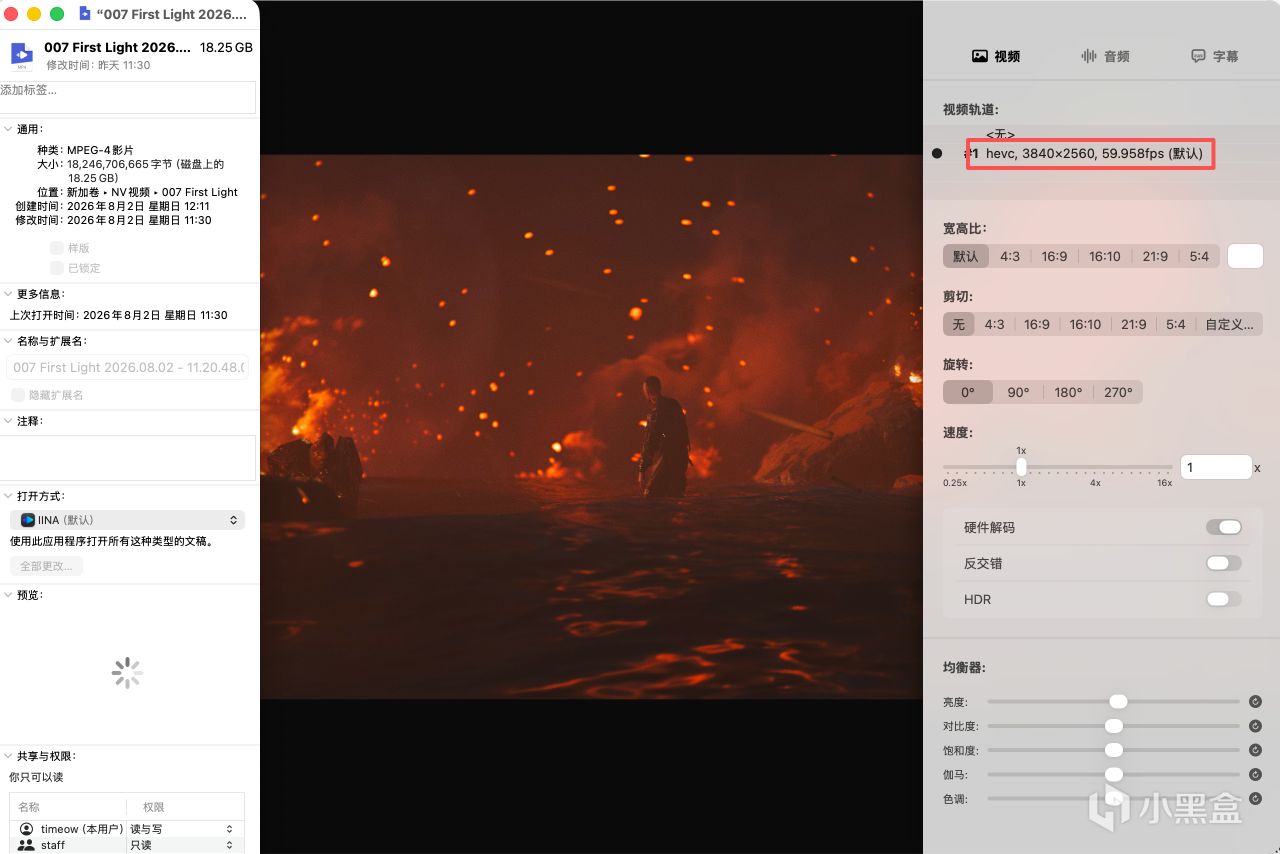The image size is (1280, 854).
Task: Check the 样版 checkbox
Action: click(57, 248)
